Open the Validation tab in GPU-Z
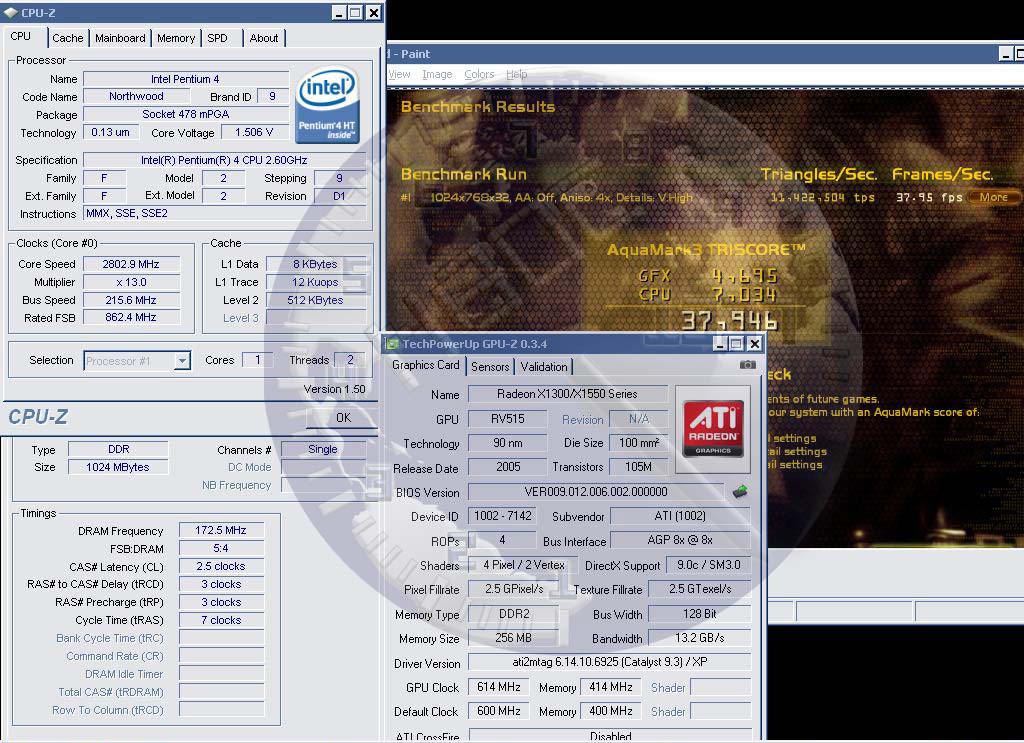Screen dimensions: 1024x743 point(544,366)
